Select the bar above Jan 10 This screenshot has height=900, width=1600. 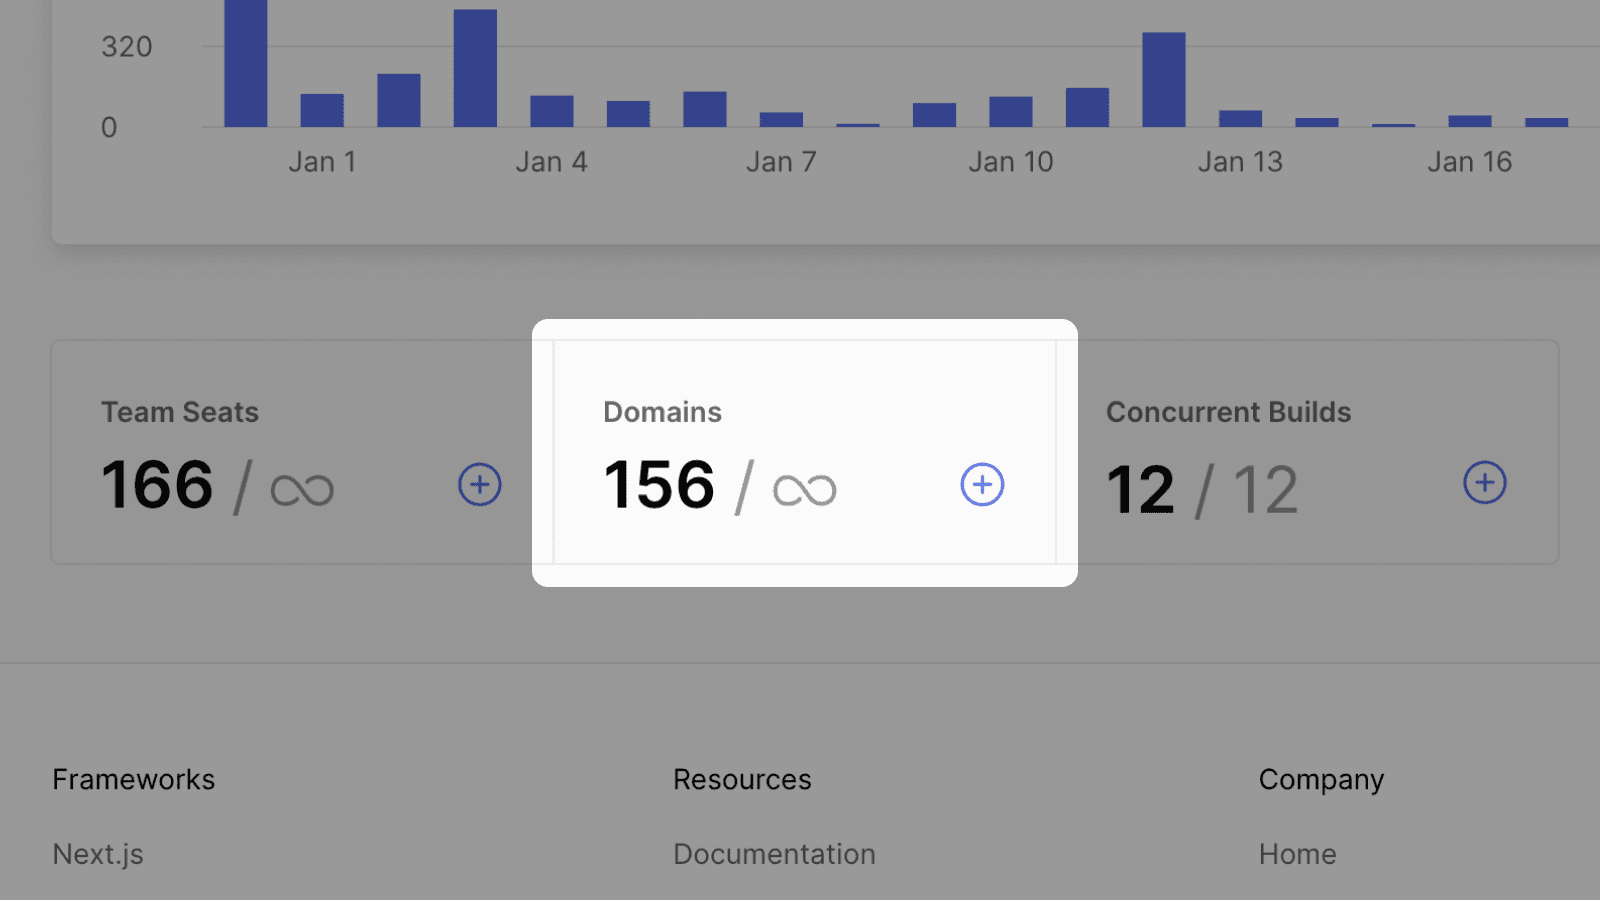(x=1011, y=112)
